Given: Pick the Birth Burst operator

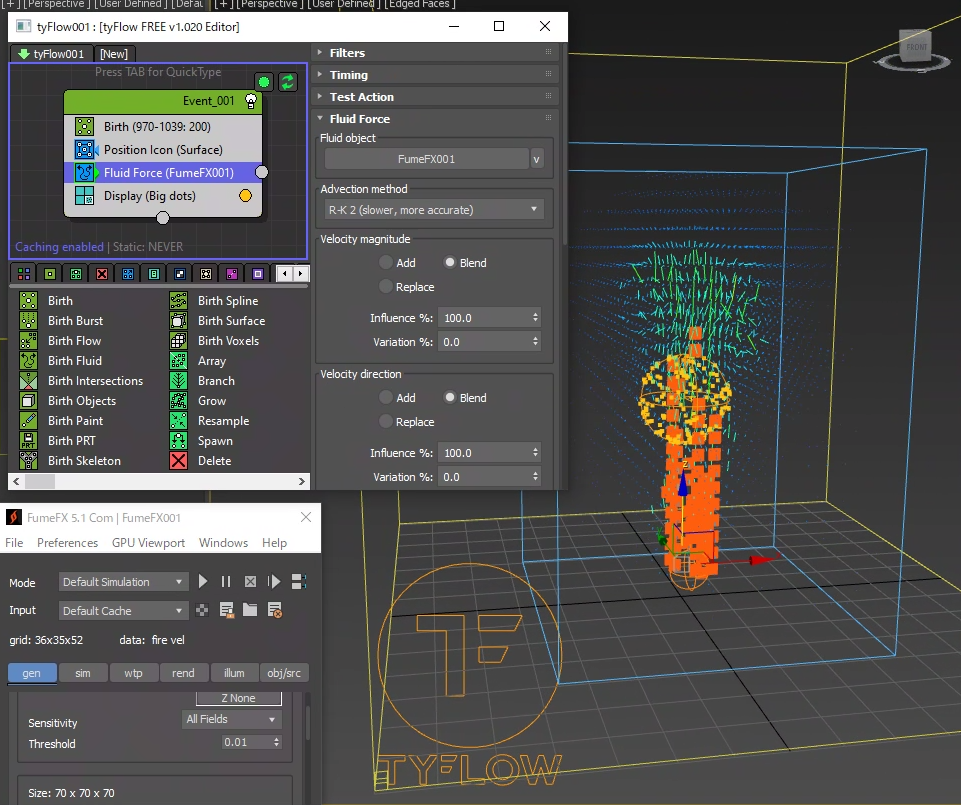Looking at the screenshot, I should tap(61, 321).
